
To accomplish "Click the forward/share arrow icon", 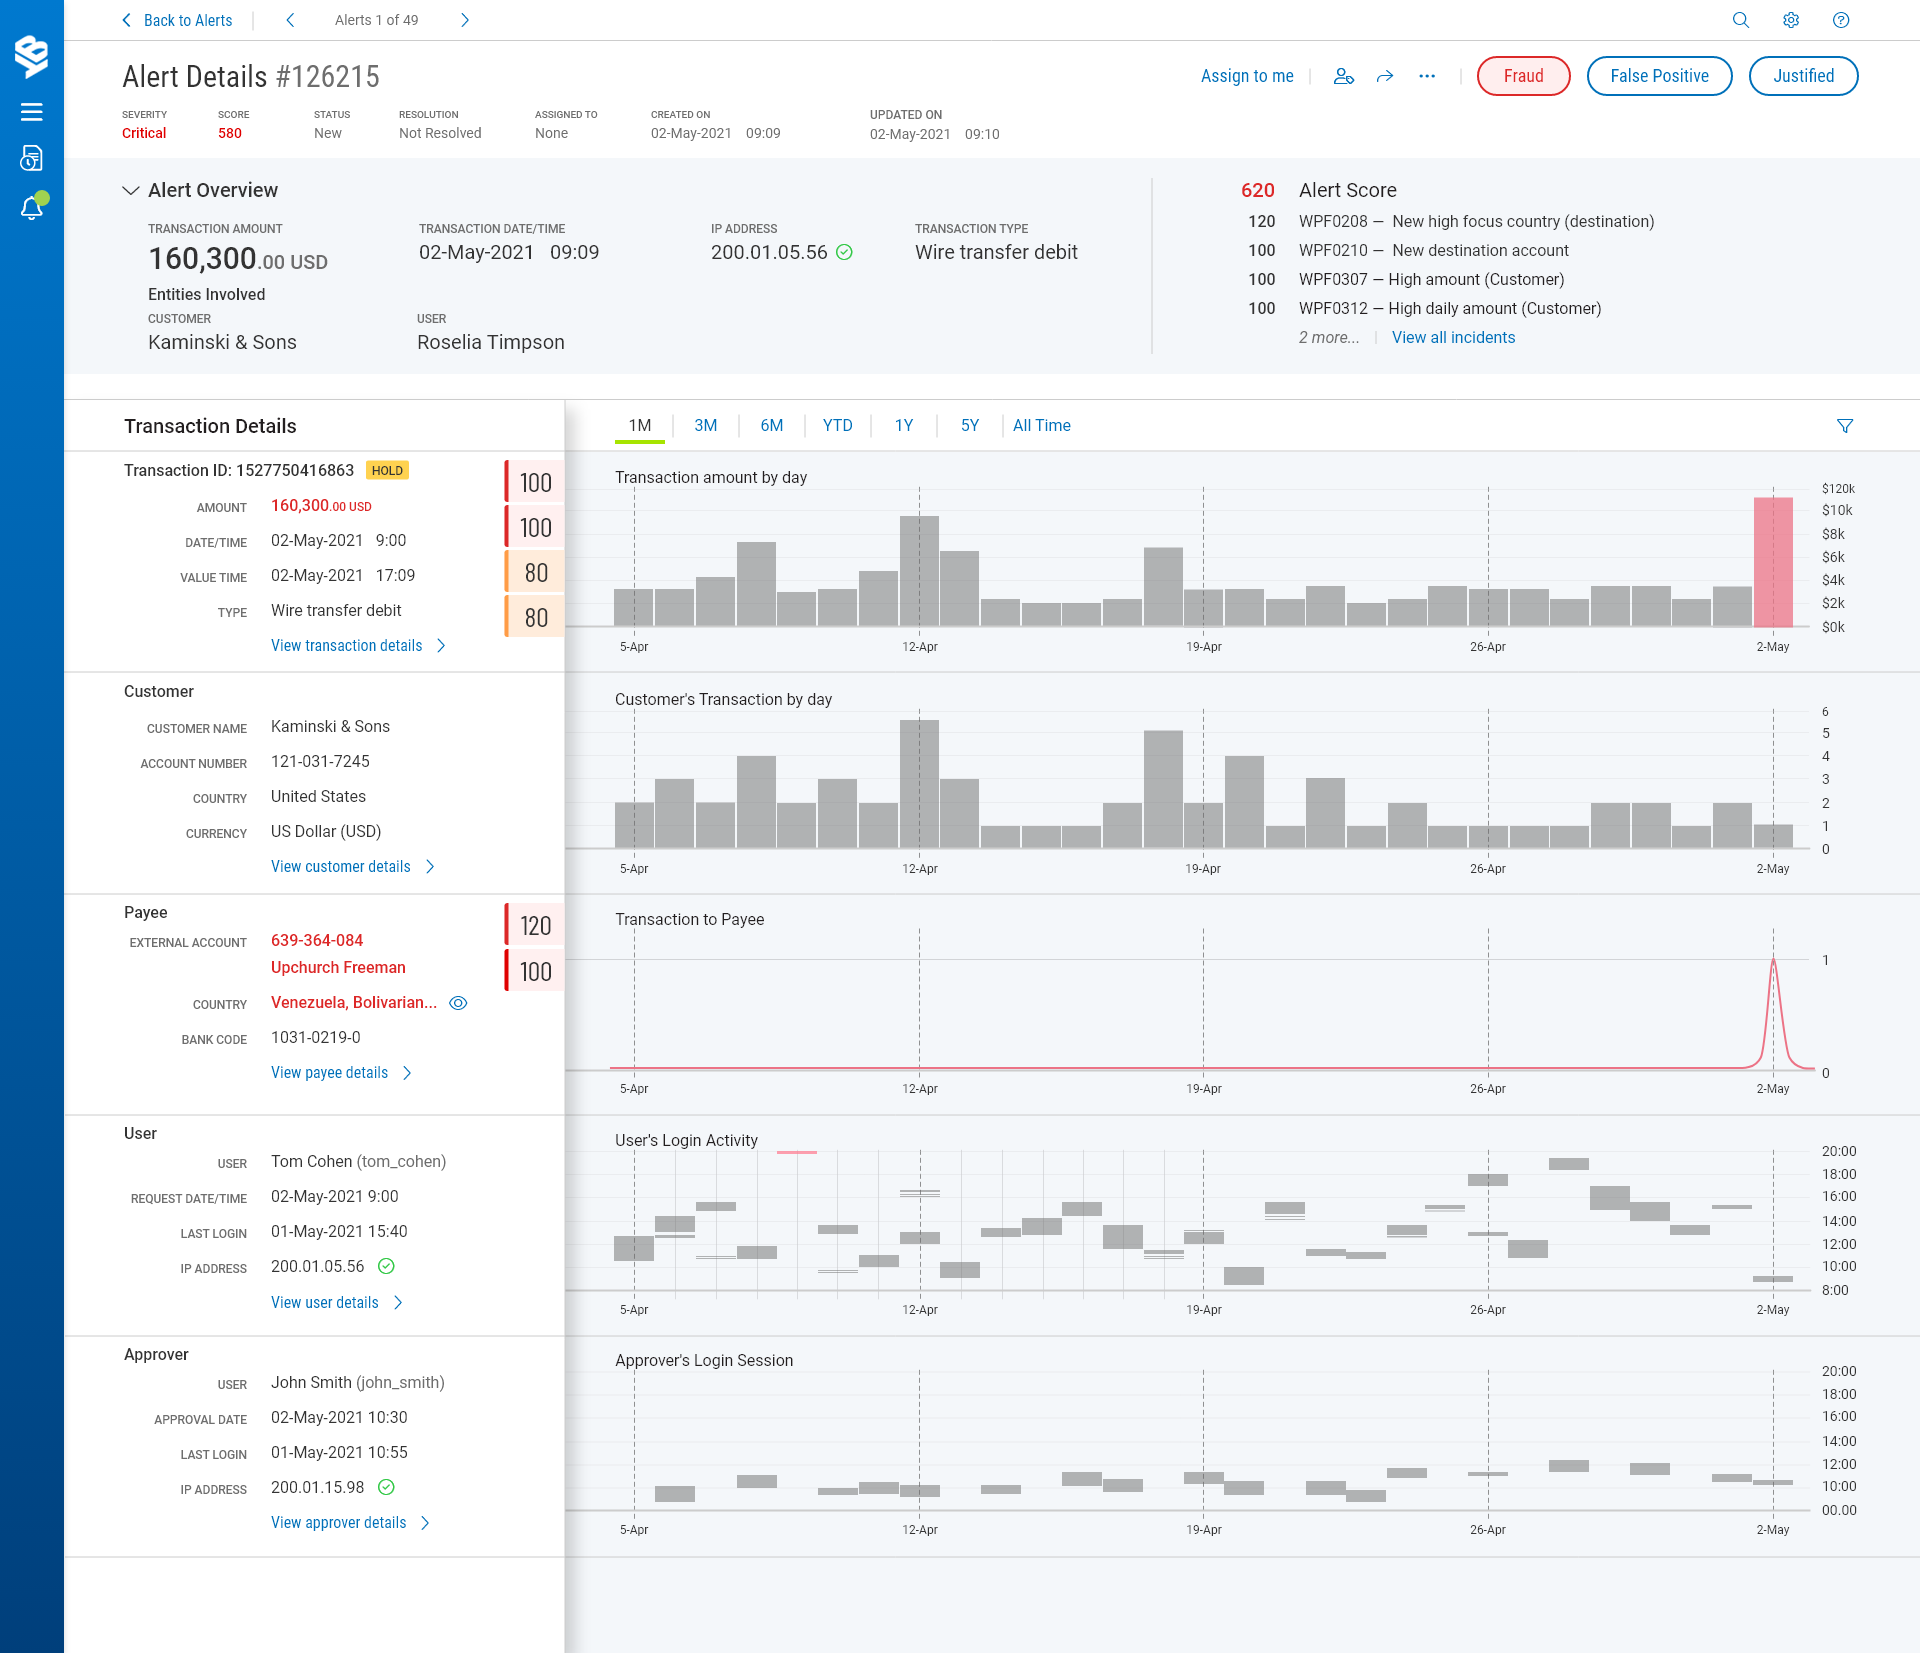I will pos(1385,76).
